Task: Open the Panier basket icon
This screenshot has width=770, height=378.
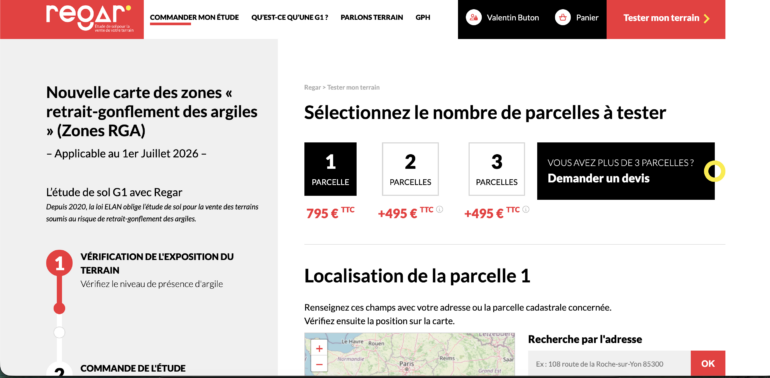Action: point(563,18)
